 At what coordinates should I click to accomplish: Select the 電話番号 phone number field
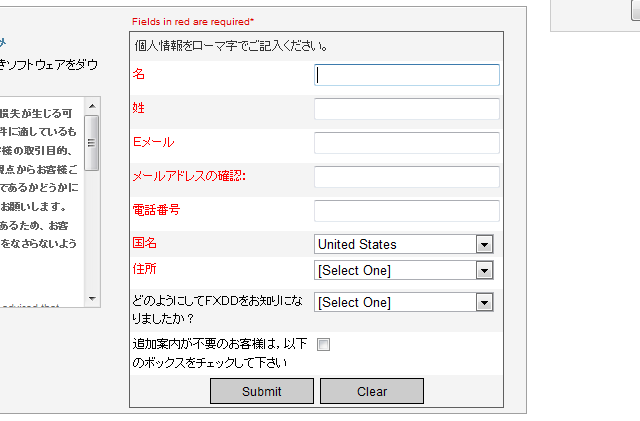click(406, 211)
